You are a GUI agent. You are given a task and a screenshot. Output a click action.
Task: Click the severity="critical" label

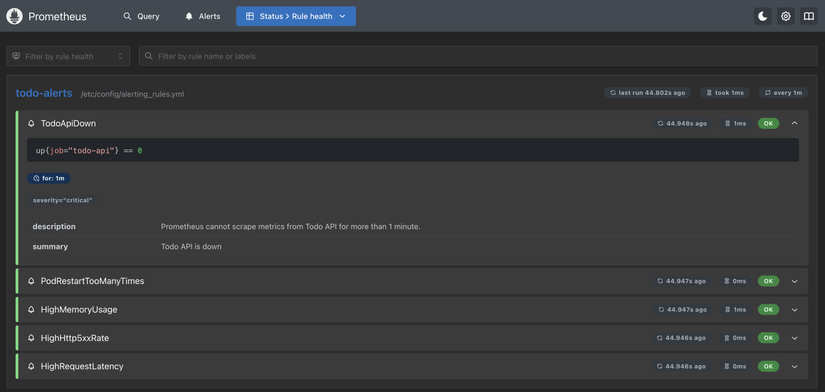pyautogui.click(x=63, y=200)
